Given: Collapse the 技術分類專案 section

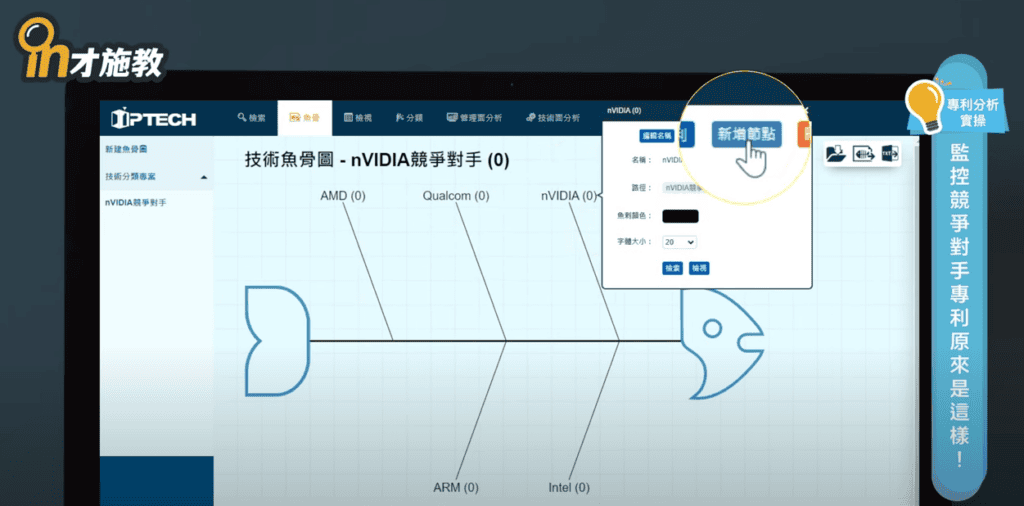Looking at the screenshot, I should pos(204,176).
